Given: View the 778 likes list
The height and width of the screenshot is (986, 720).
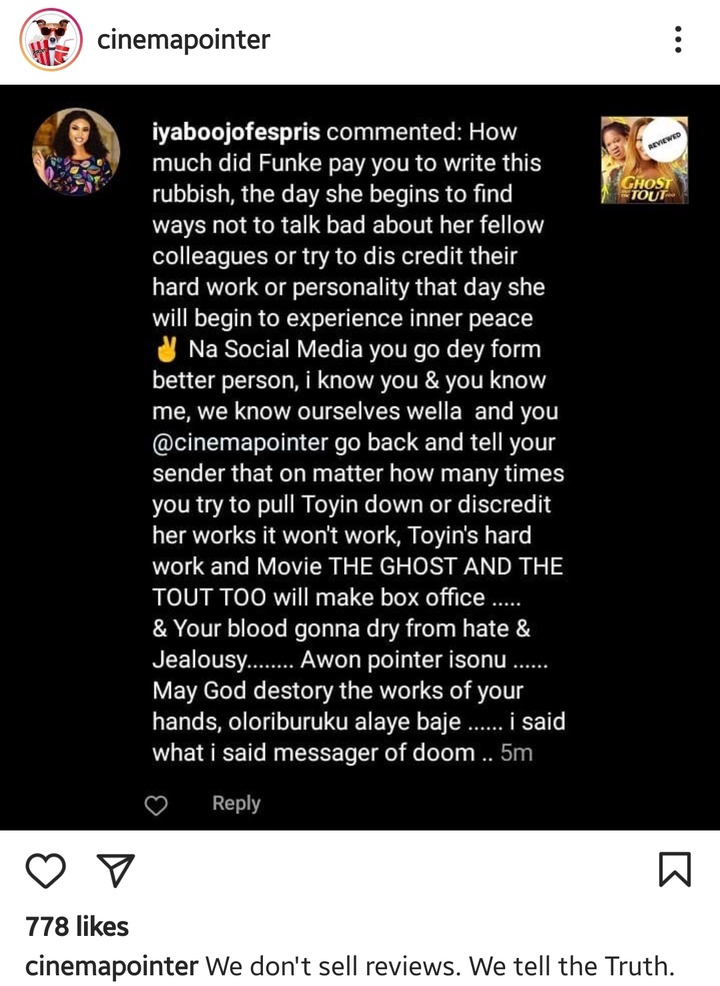Looking at the screenshot, I should pos(77,927).
